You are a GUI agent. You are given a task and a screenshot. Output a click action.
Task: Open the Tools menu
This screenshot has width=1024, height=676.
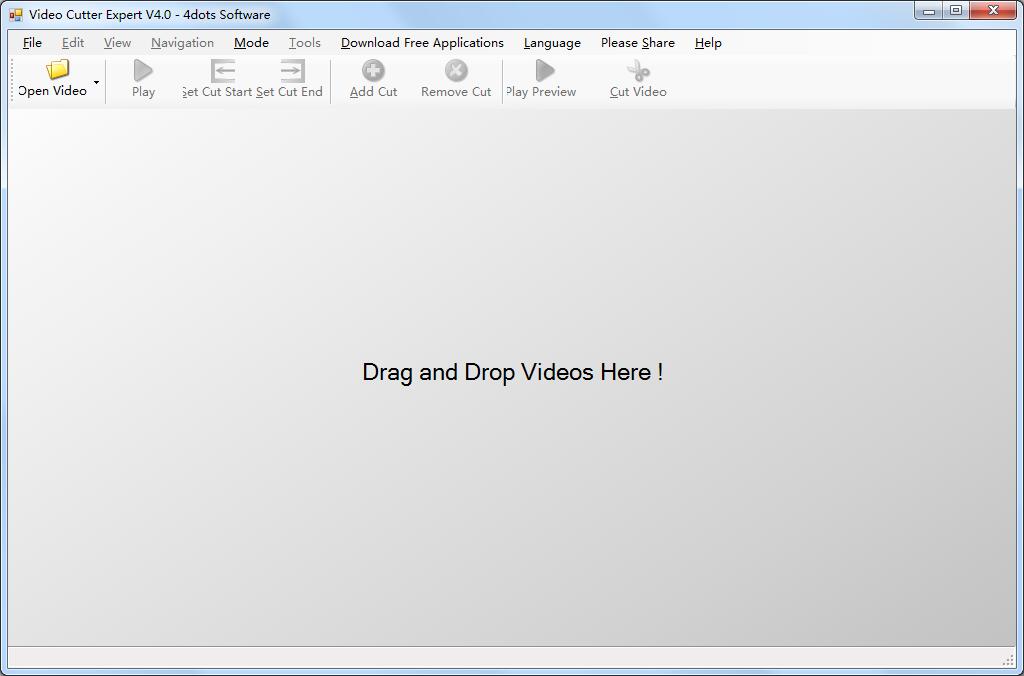305,43
